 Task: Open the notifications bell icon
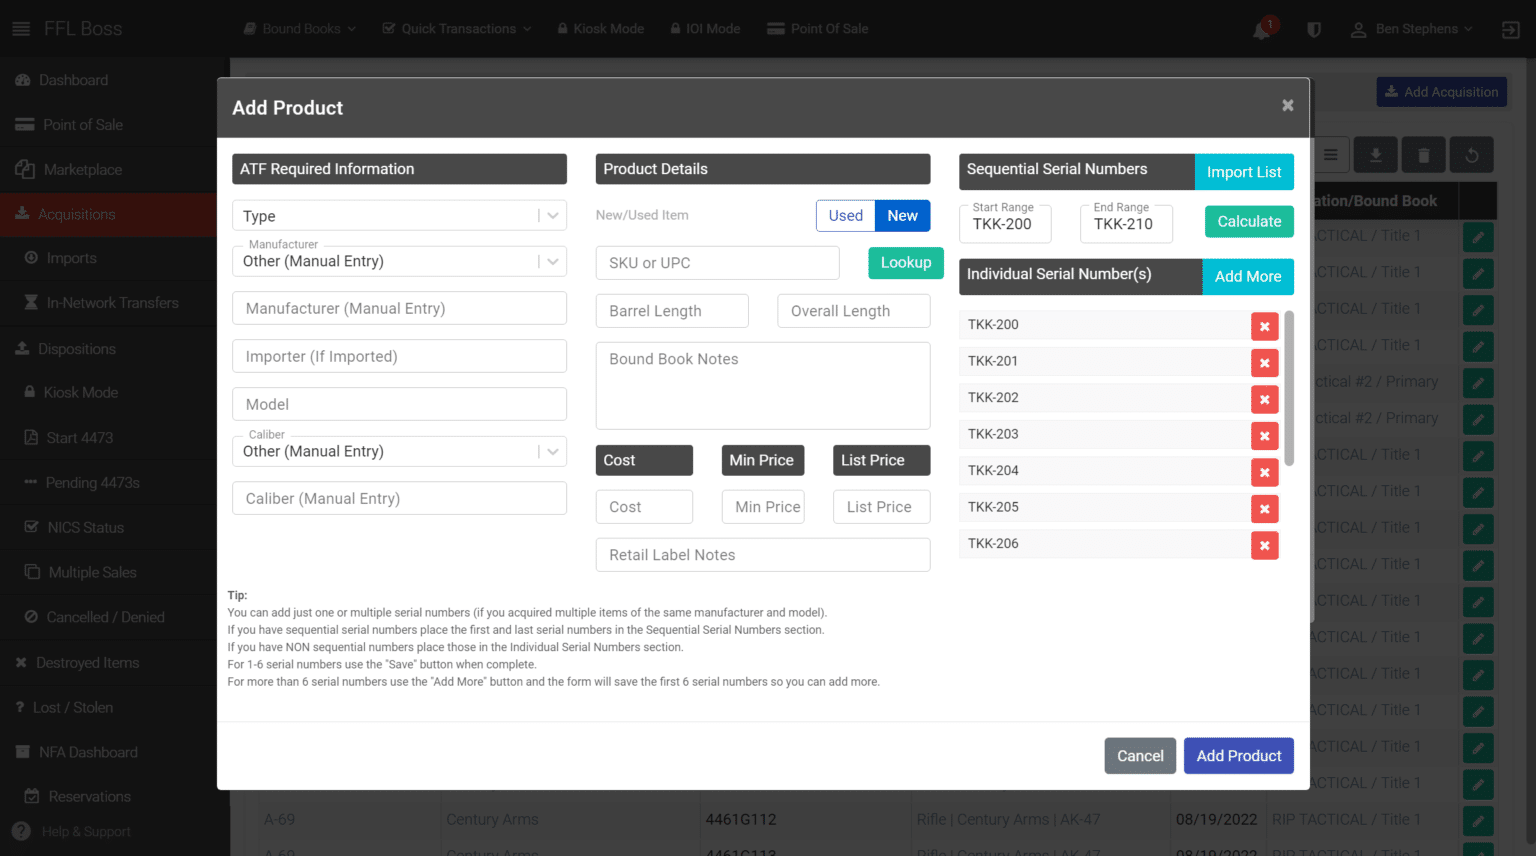(1258, 29)
